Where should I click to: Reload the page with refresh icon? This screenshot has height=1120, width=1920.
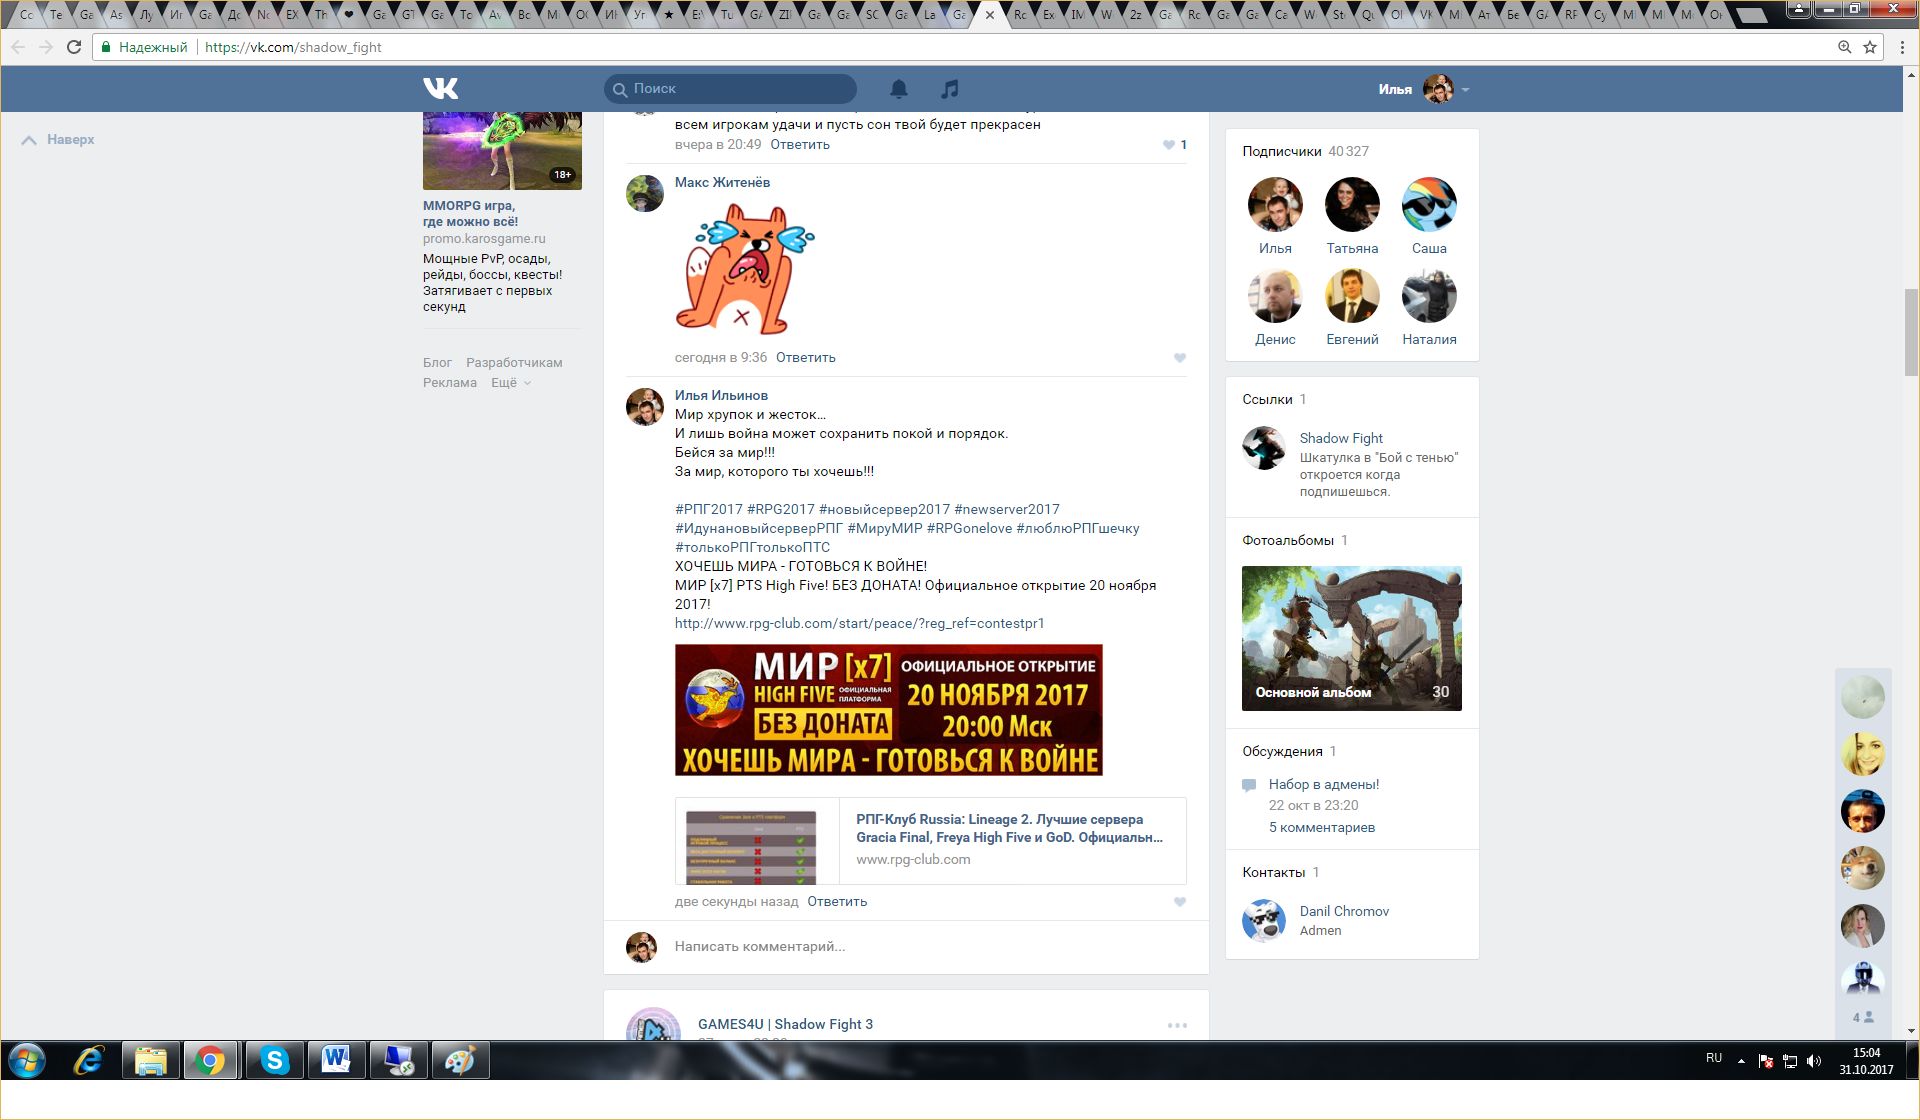73,47
